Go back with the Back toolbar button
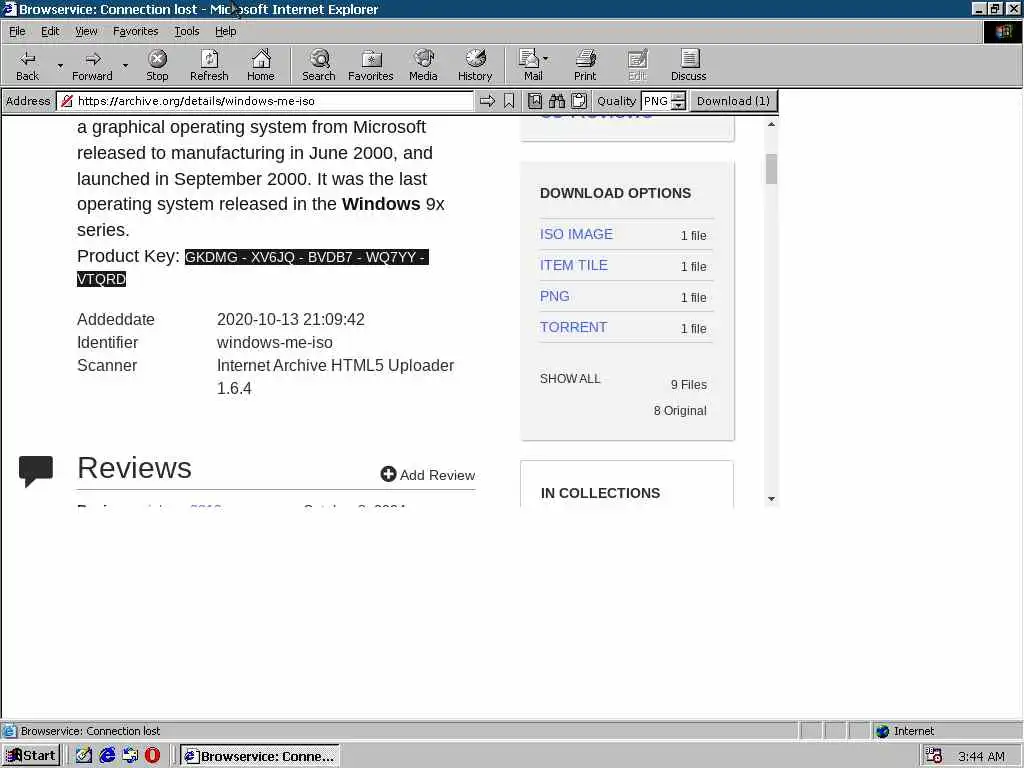The height and width of the screenshot is (768, 1024). point(27,65)
